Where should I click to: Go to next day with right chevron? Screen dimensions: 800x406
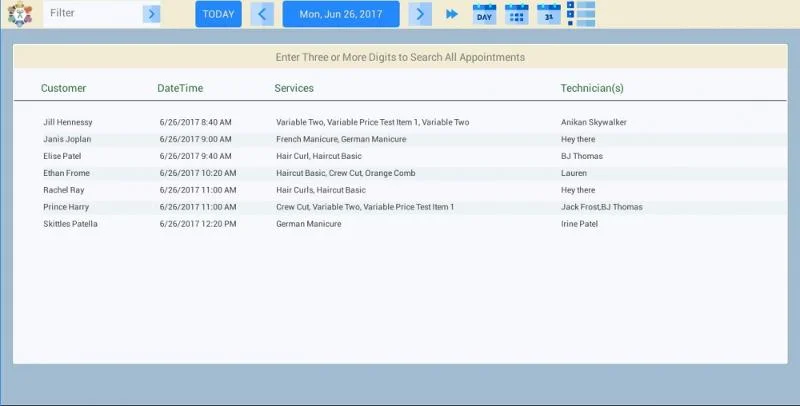point(421,14)
